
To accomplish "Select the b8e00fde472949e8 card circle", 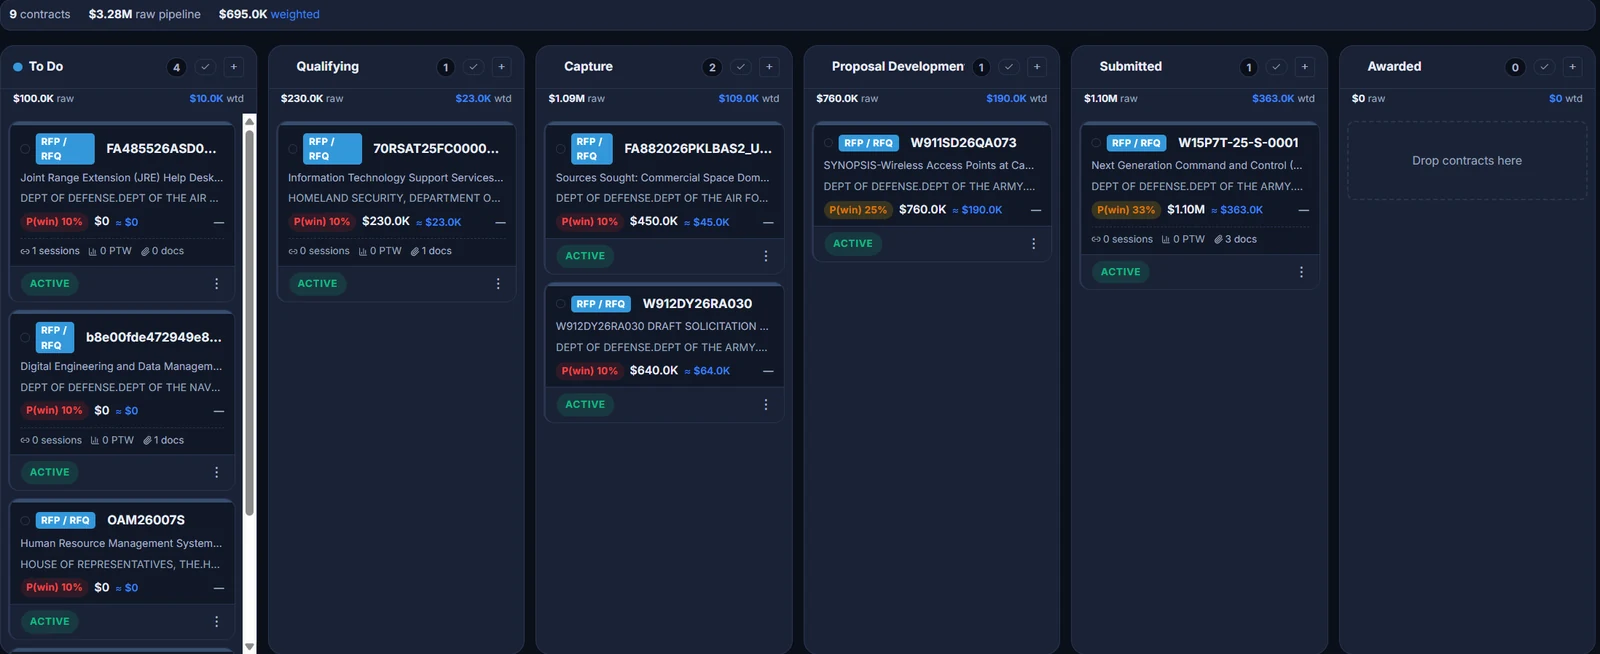I will (25, 338).
